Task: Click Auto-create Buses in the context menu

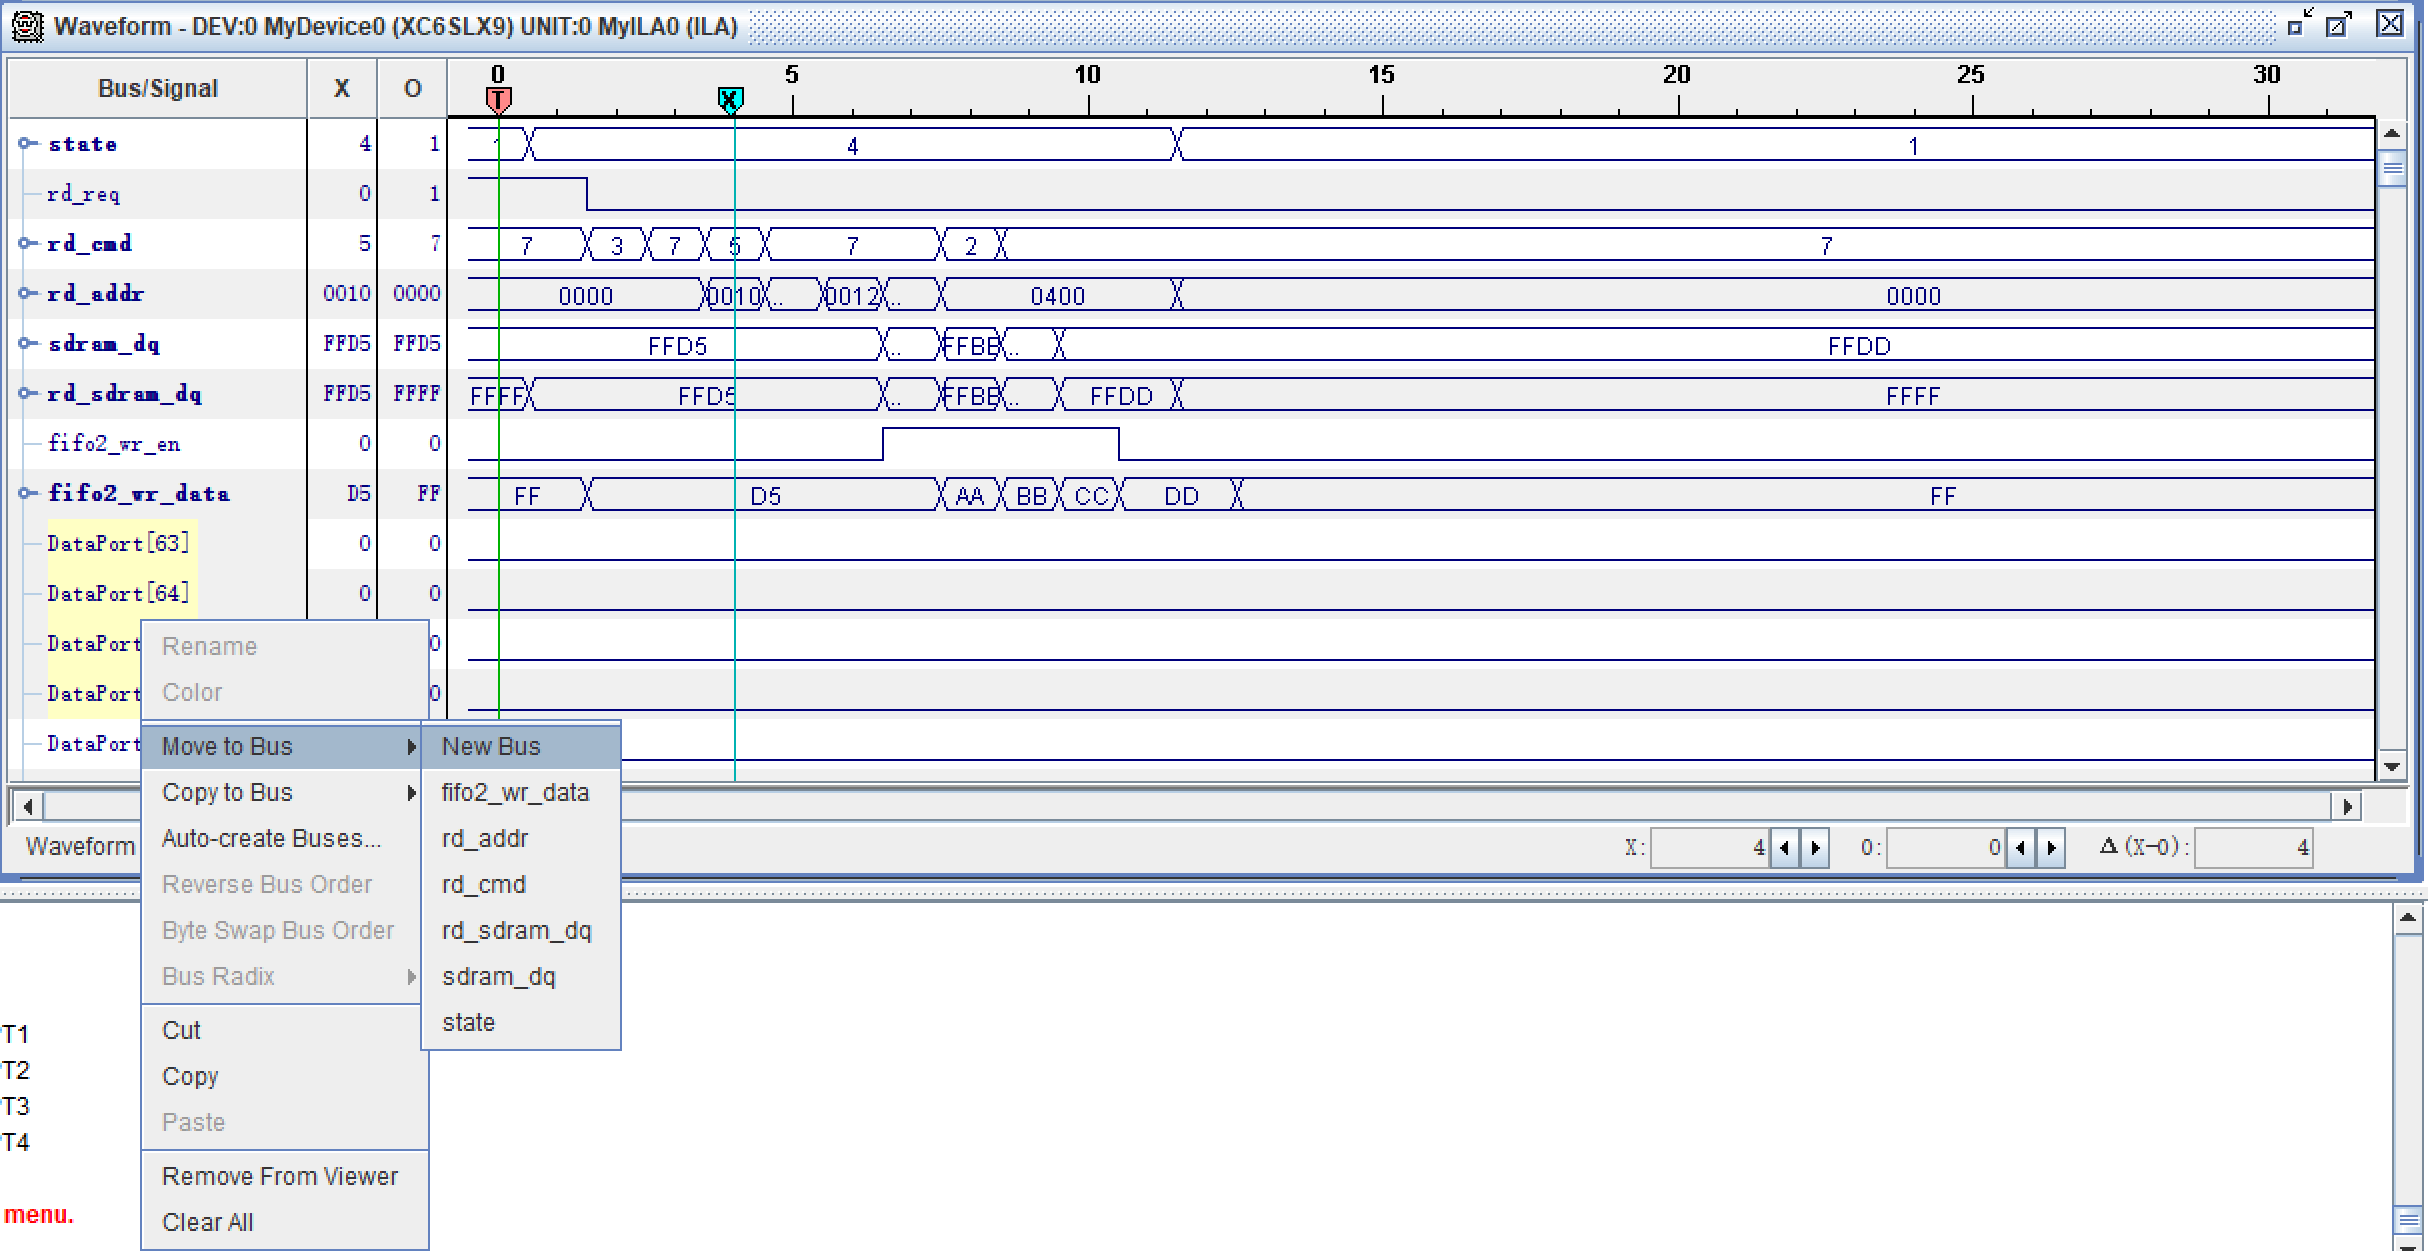Action: [x=271, y=839]
